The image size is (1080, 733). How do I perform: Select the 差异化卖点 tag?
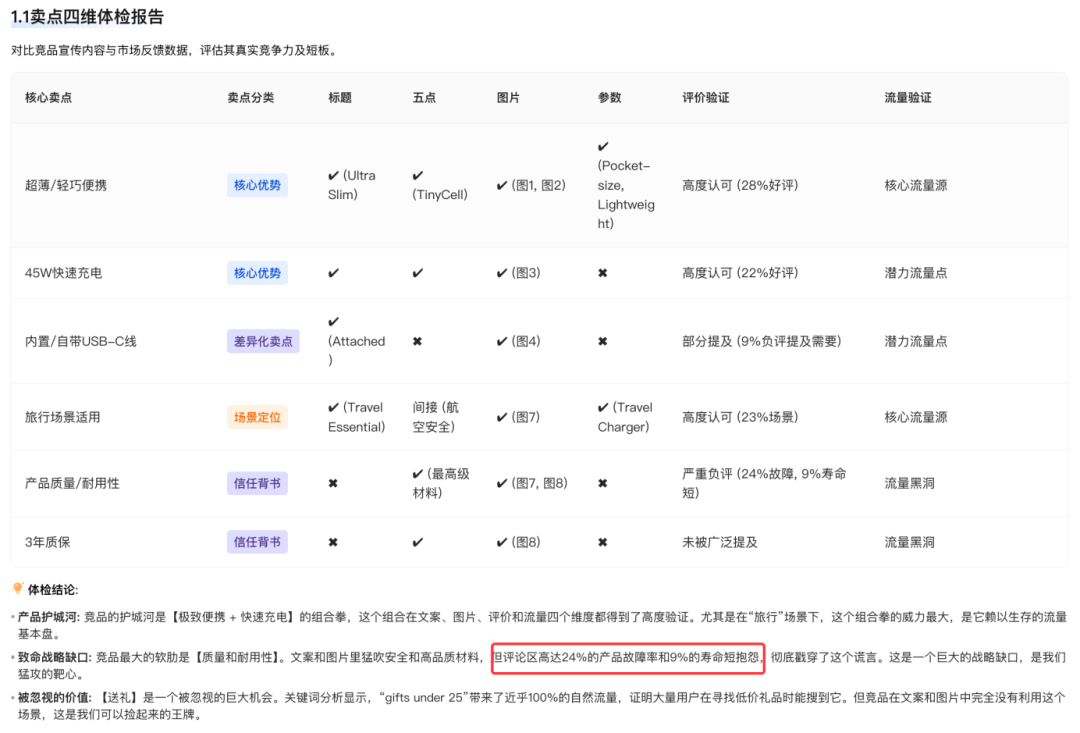(x=263, y=340)
